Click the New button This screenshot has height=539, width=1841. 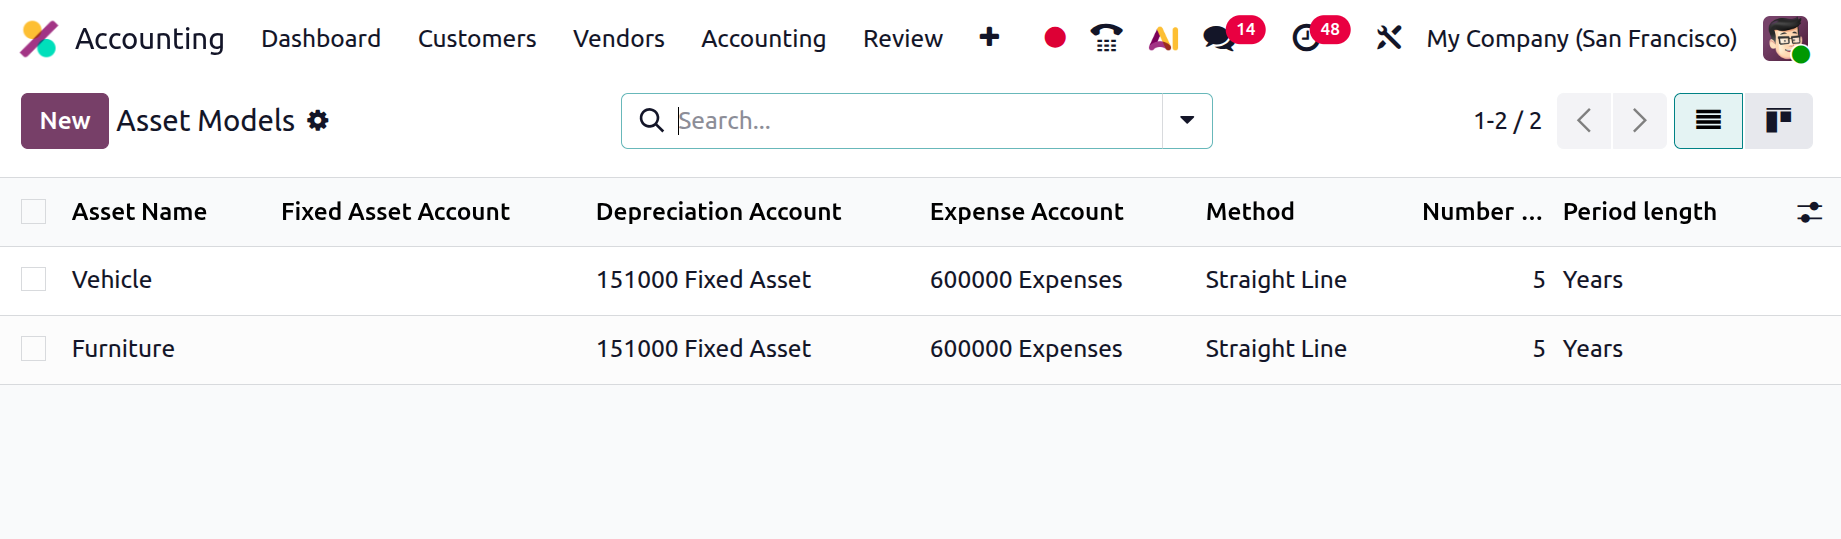[65, 121]
